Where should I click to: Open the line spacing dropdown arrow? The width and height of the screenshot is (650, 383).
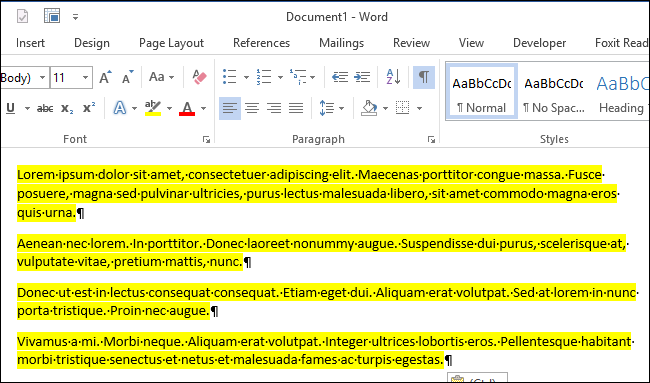[x=342, y=109]
